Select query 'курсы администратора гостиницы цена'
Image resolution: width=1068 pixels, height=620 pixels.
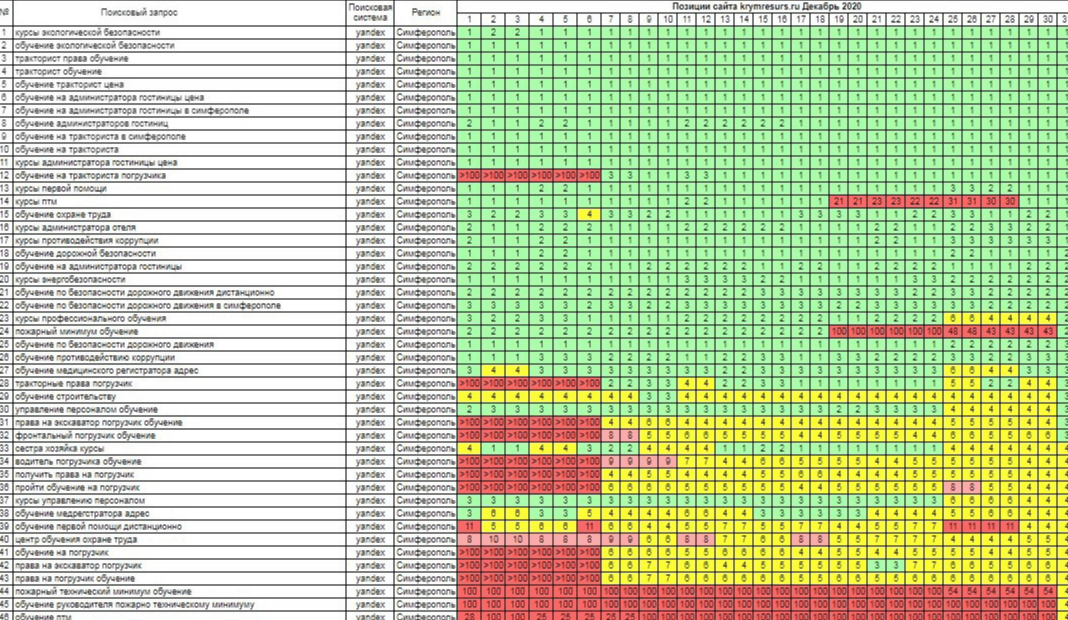tap(96, 162)
